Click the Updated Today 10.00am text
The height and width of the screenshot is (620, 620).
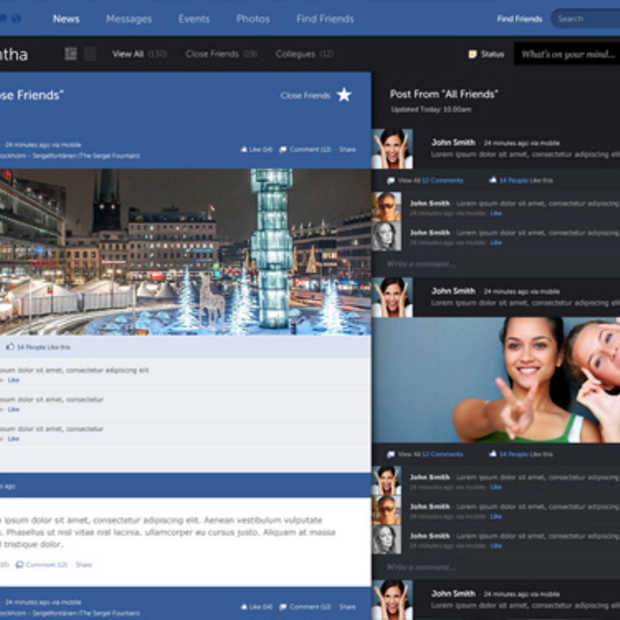click(431, 110)
